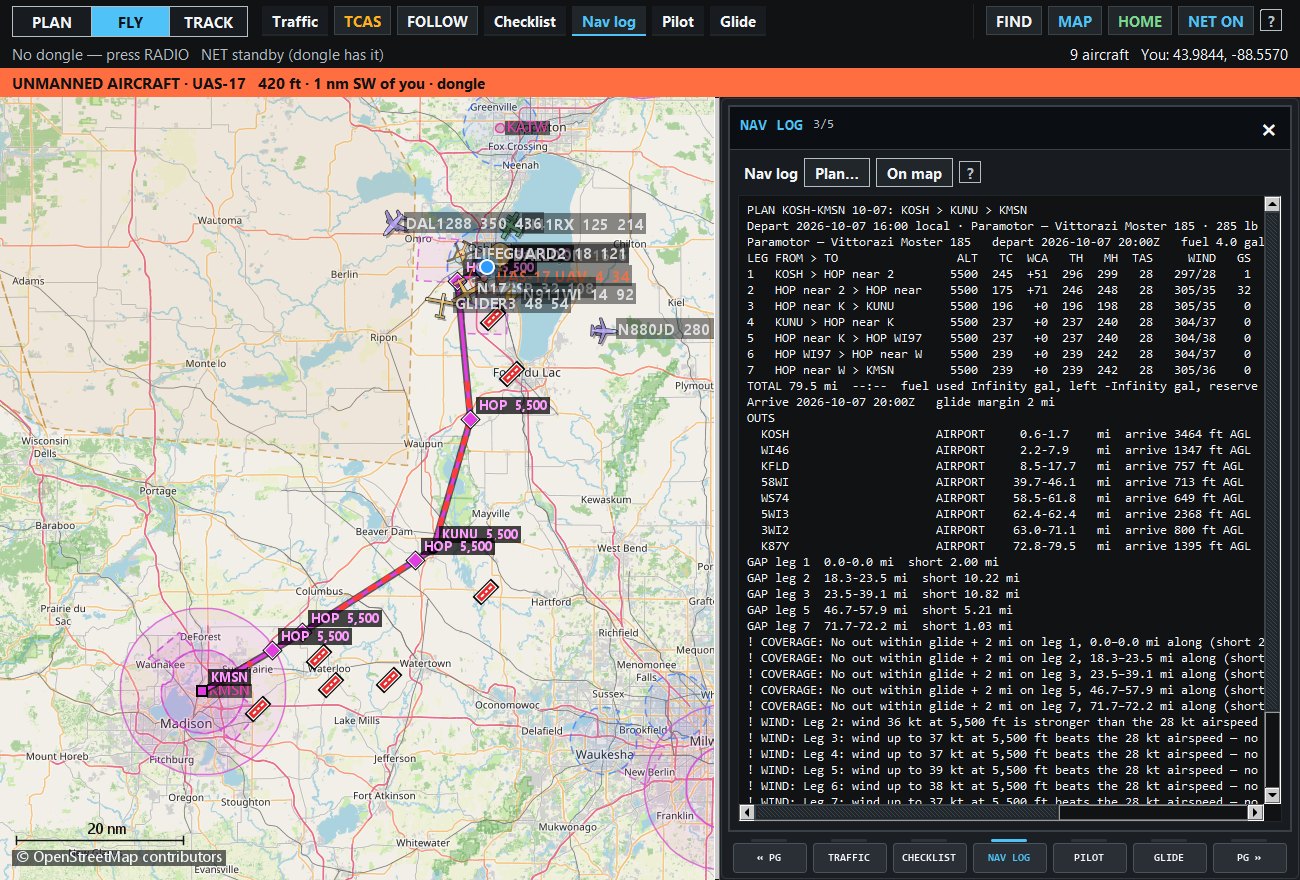The width and height of the screenshot is (1300, 880).
Task: Open the top bar help question mark
Action: coord(1271,21)
